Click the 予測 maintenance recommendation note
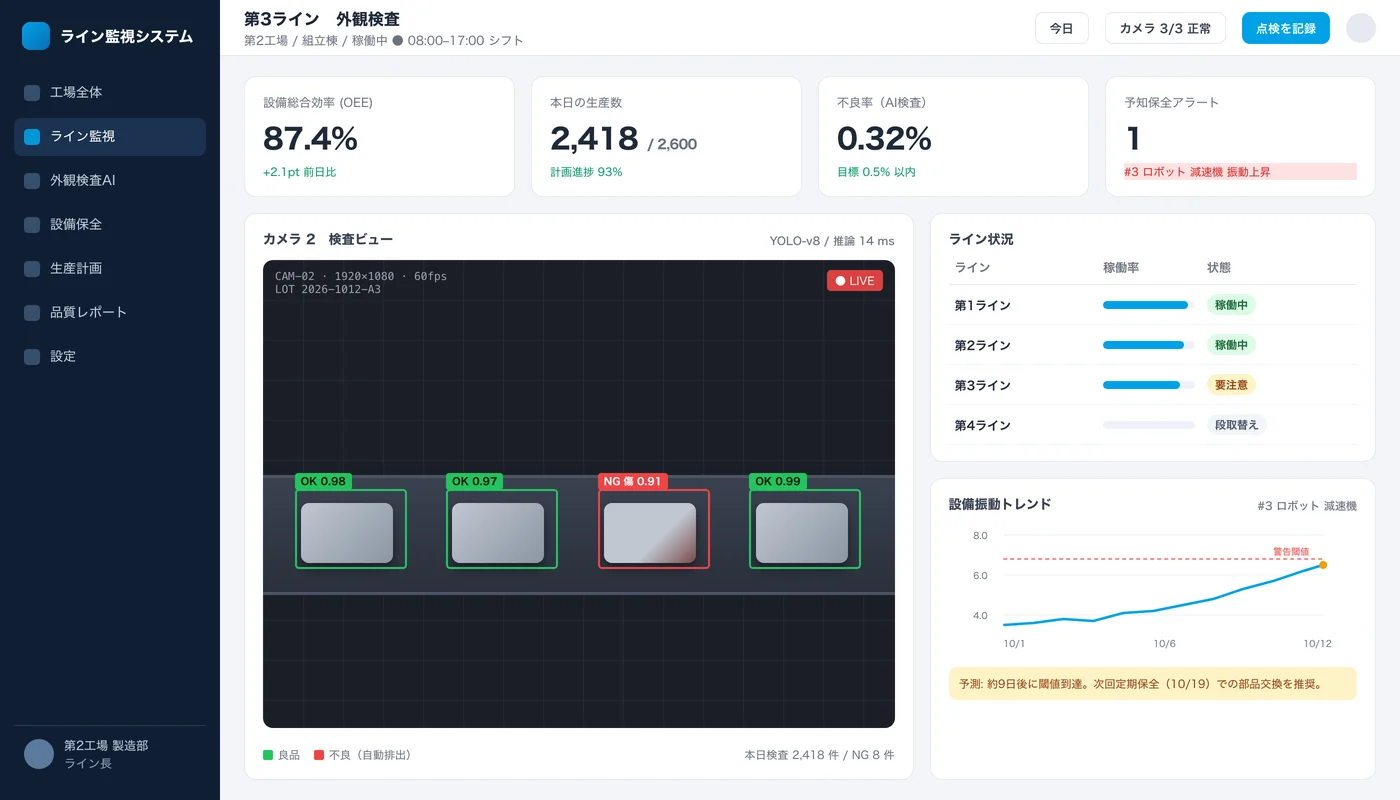The width and height of the screenshot is (1400, 800). pos(1153,684)
